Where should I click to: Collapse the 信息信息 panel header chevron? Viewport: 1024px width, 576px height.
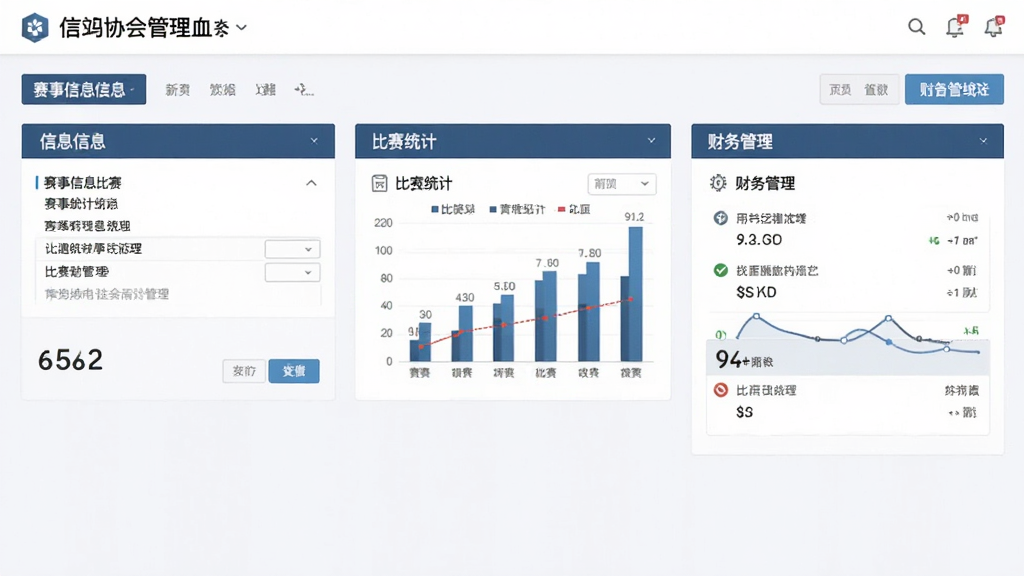click(314, 141)
